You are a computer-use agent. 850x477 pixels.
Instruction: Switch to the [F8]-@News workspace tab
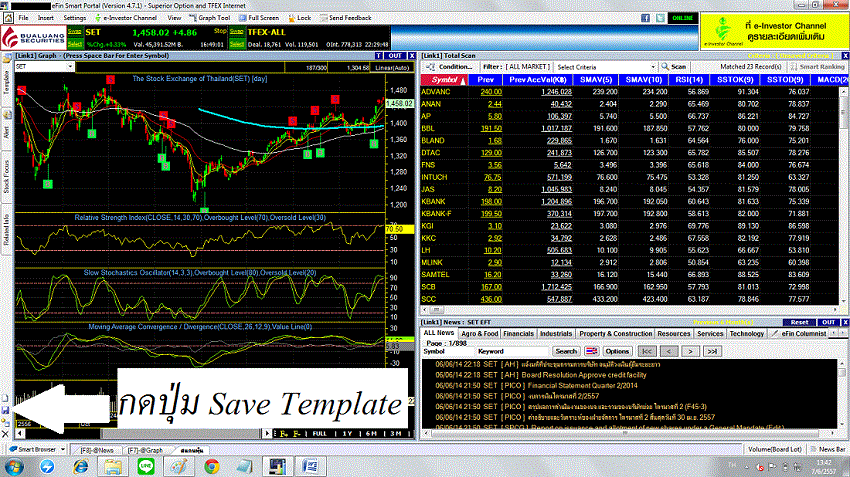[x=96, y=450]
